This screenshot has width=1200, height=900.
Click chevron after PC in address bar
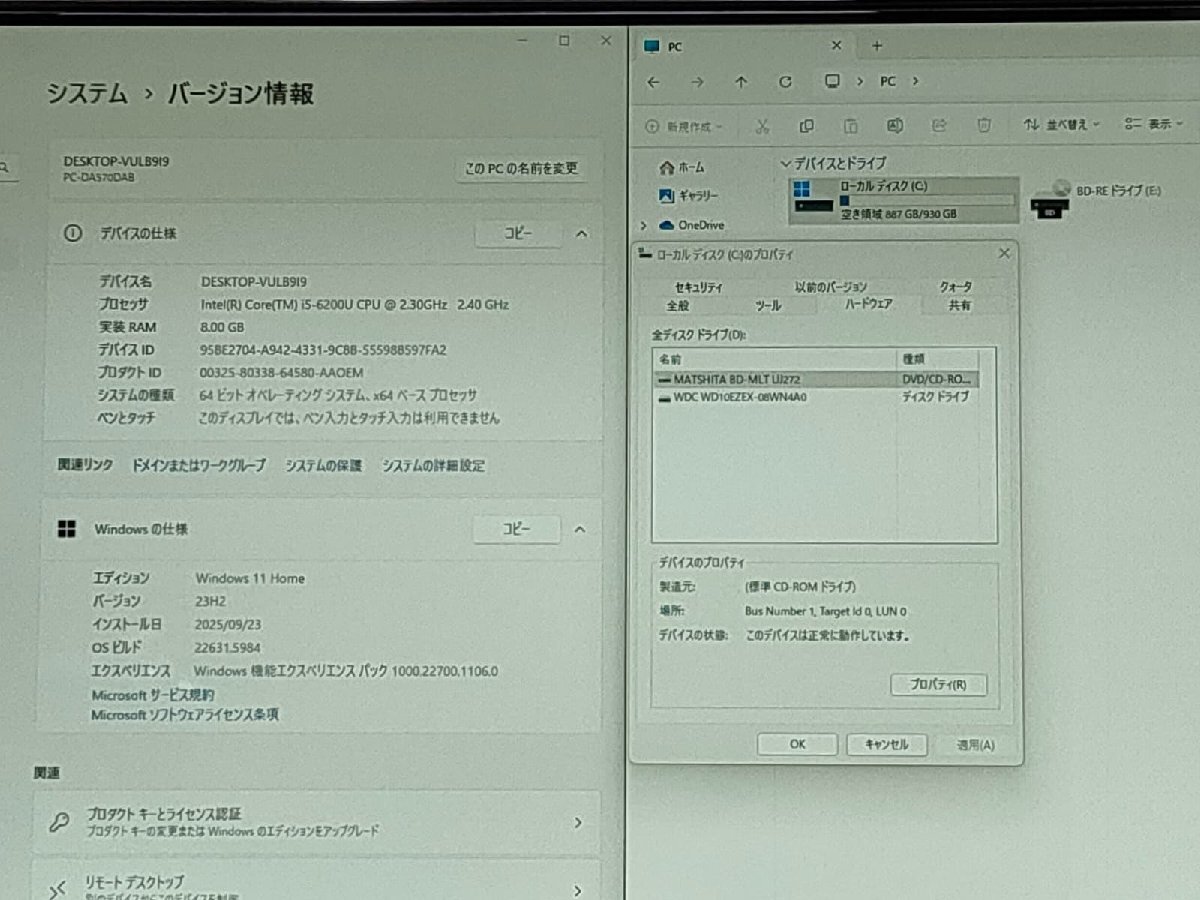(915, 82)
